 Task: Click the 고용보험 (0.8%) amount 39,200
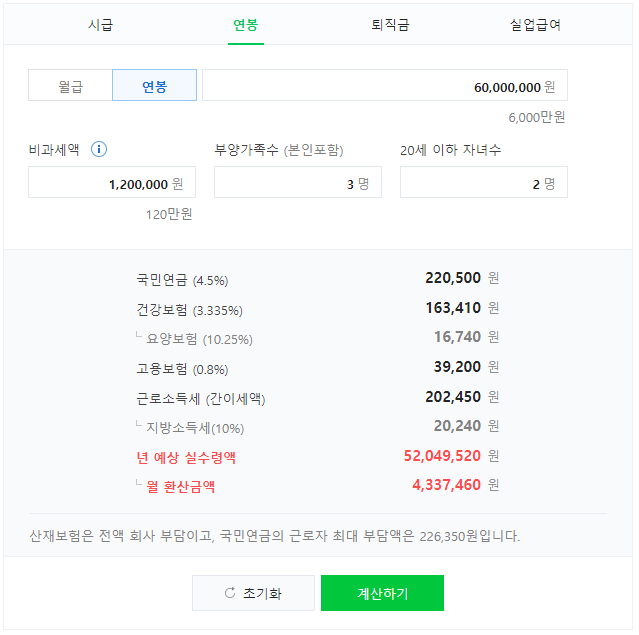457,367
